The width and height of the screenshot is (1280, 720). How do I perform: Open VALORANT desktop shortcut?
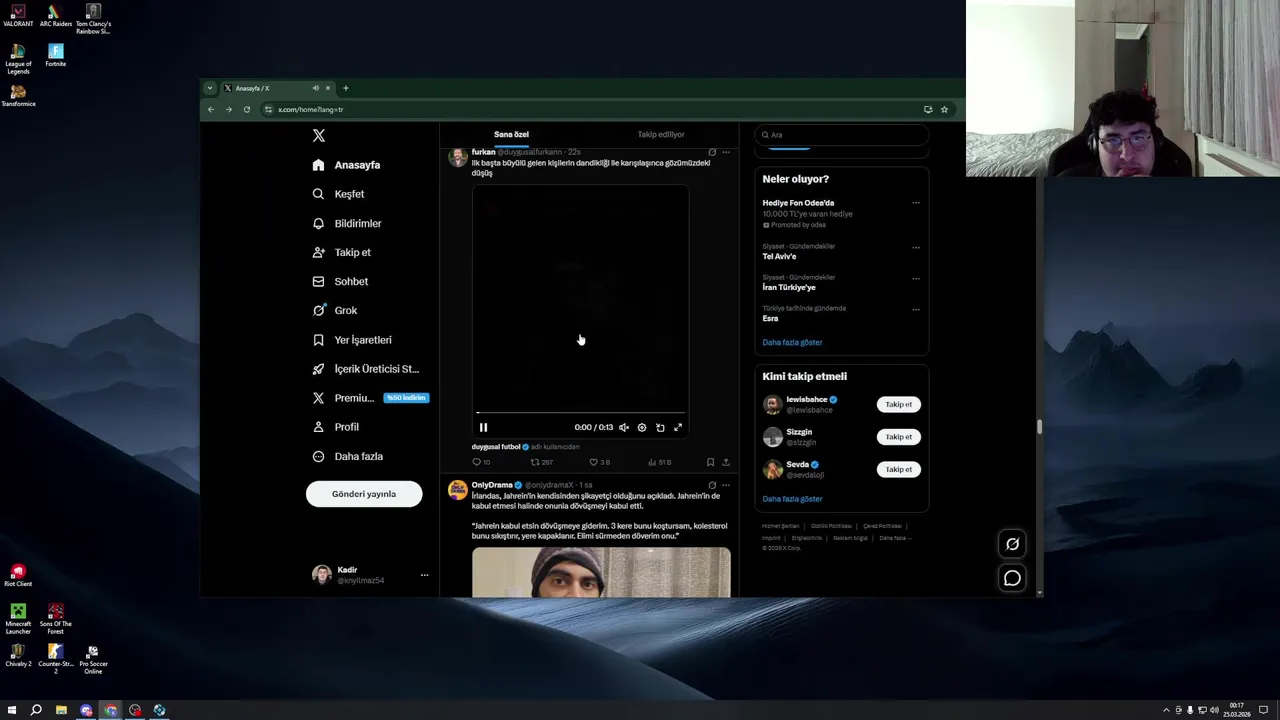(x=18, y=16)
